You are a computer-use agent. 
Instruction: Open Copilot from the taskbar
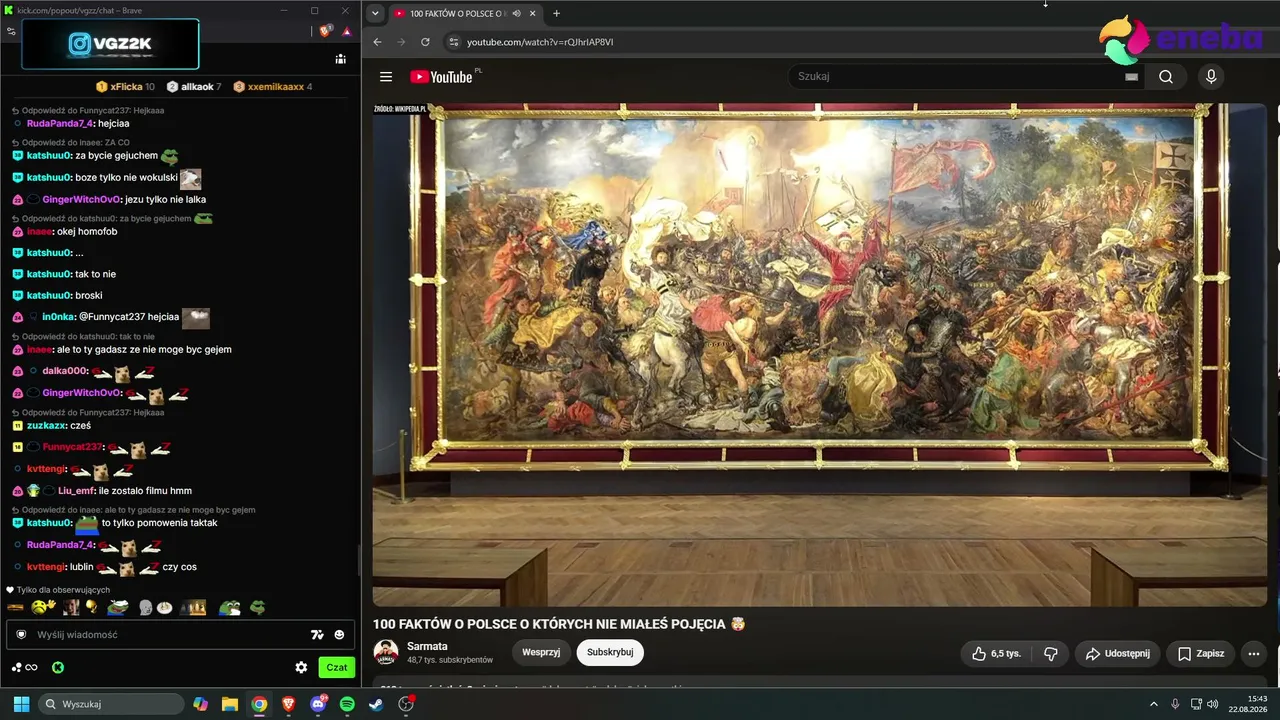pyautogui.click(x=200, y=704)
